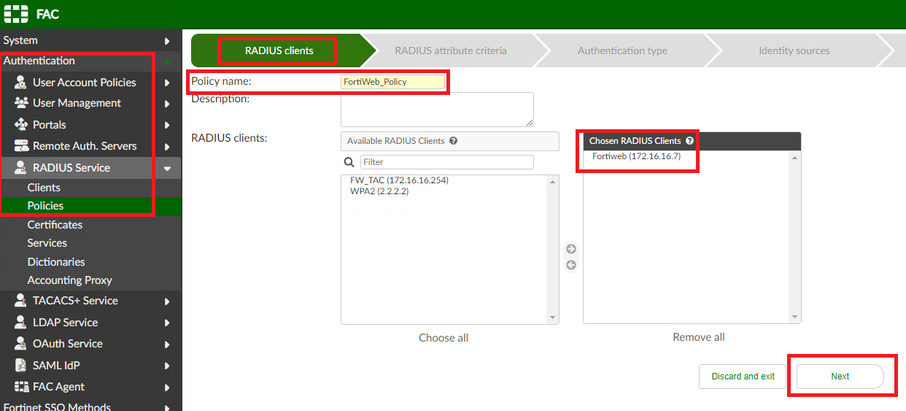This screenshot has width=906, height=411.
Task: Click the magnifier search icon
Action: tap(348, 162)
